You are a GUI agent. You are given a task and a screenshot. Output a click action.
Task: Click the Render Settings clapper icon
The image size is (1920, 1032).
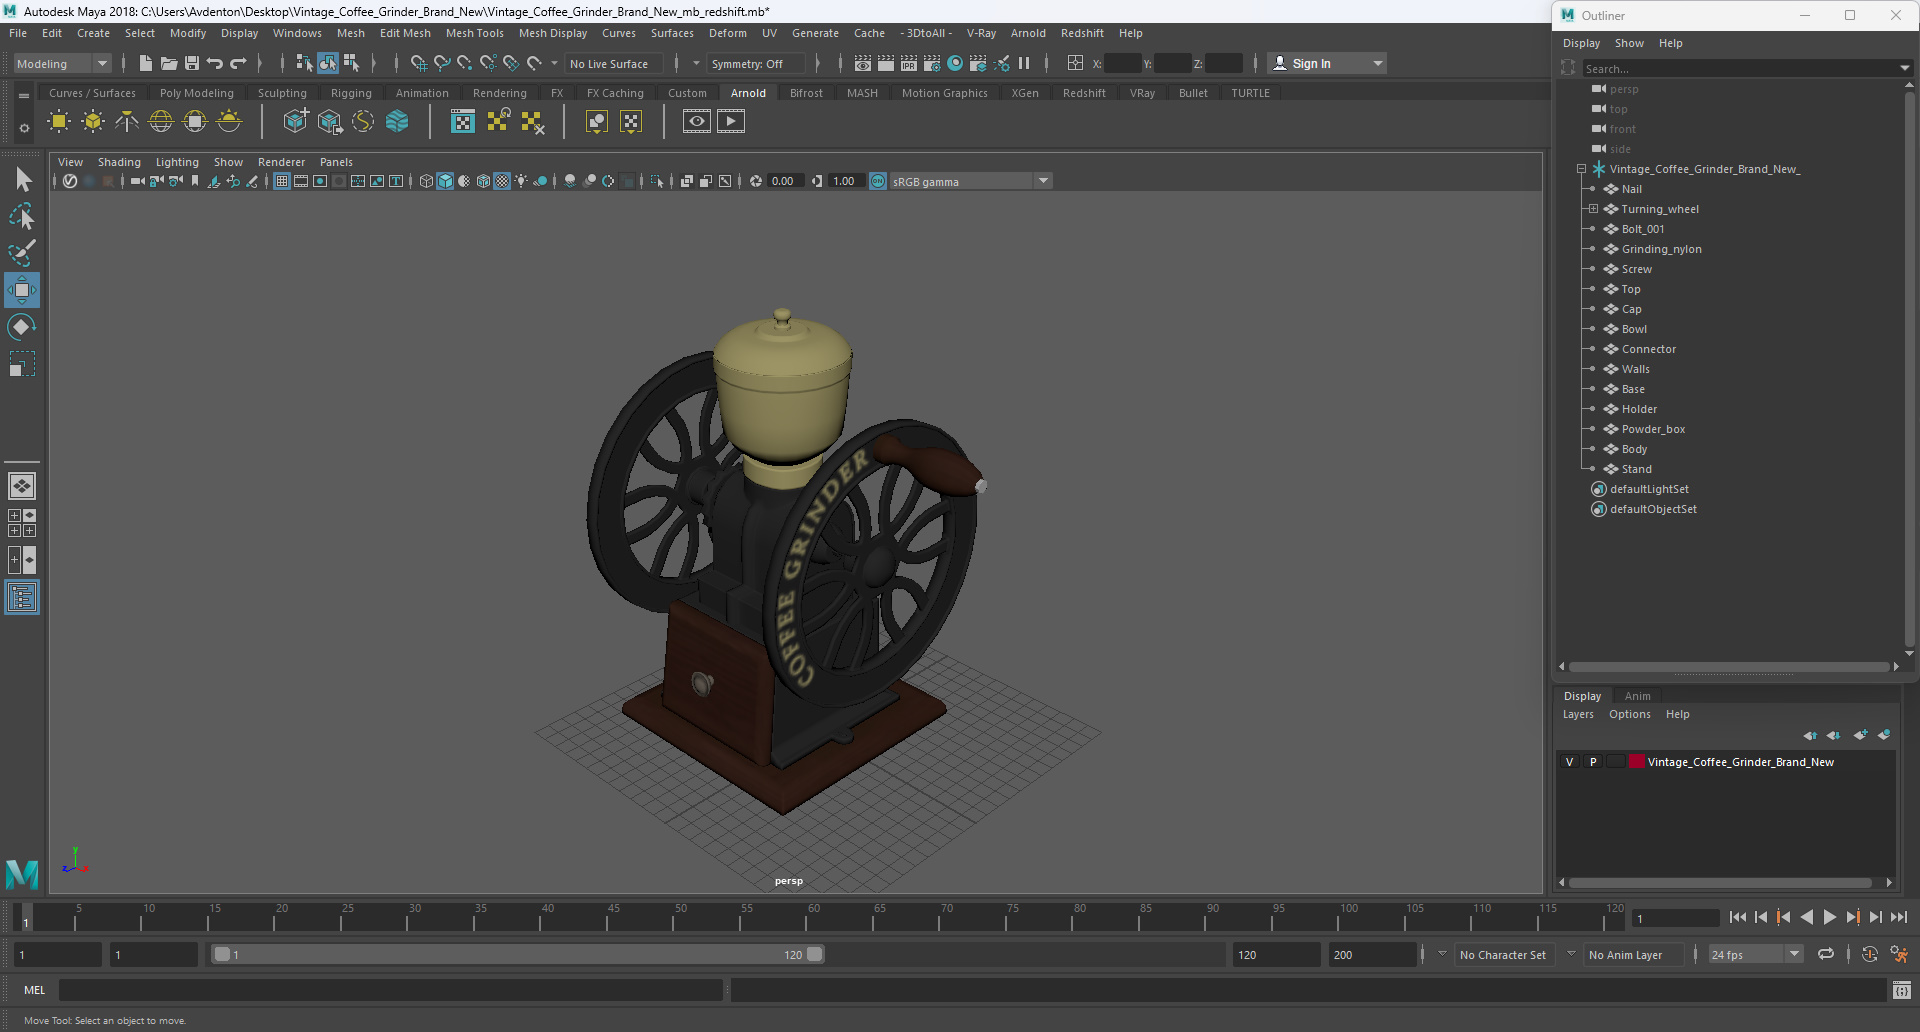(x=931, y=63)
